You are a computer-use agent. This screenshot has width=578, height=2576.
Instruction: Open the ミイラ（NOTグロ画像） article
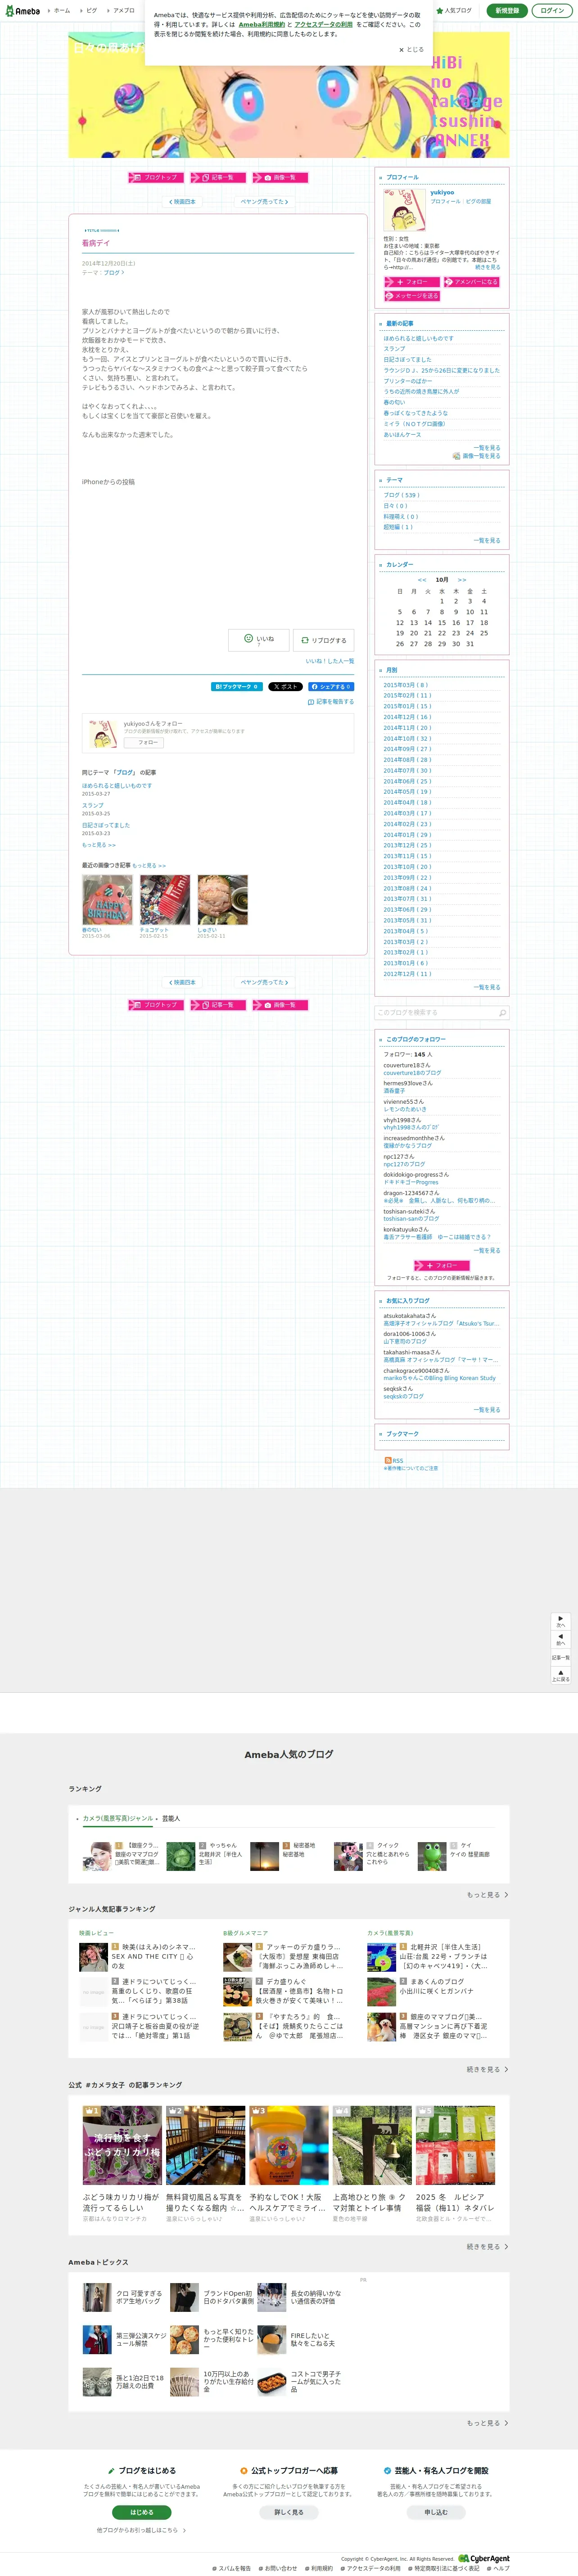point(414,424)
